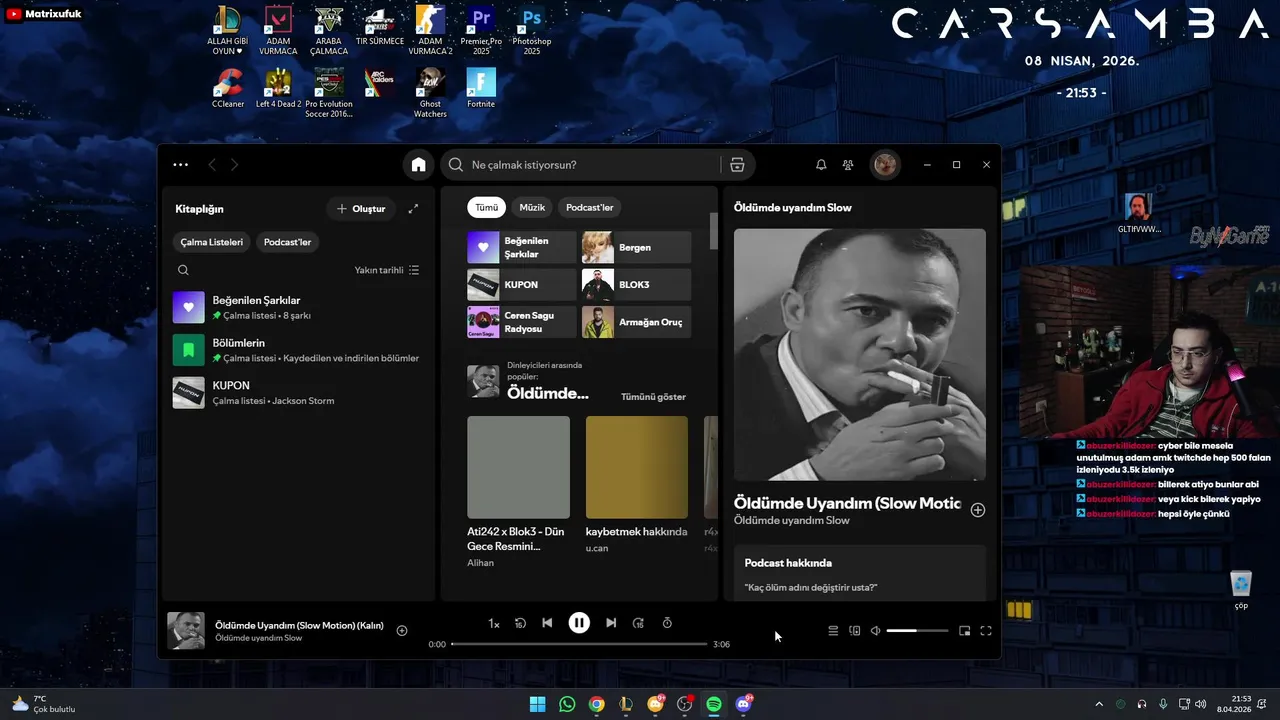This screenshot has height=720, width=1280.
Task: Go forward with right chevron arrow
Action: point(235,165)
